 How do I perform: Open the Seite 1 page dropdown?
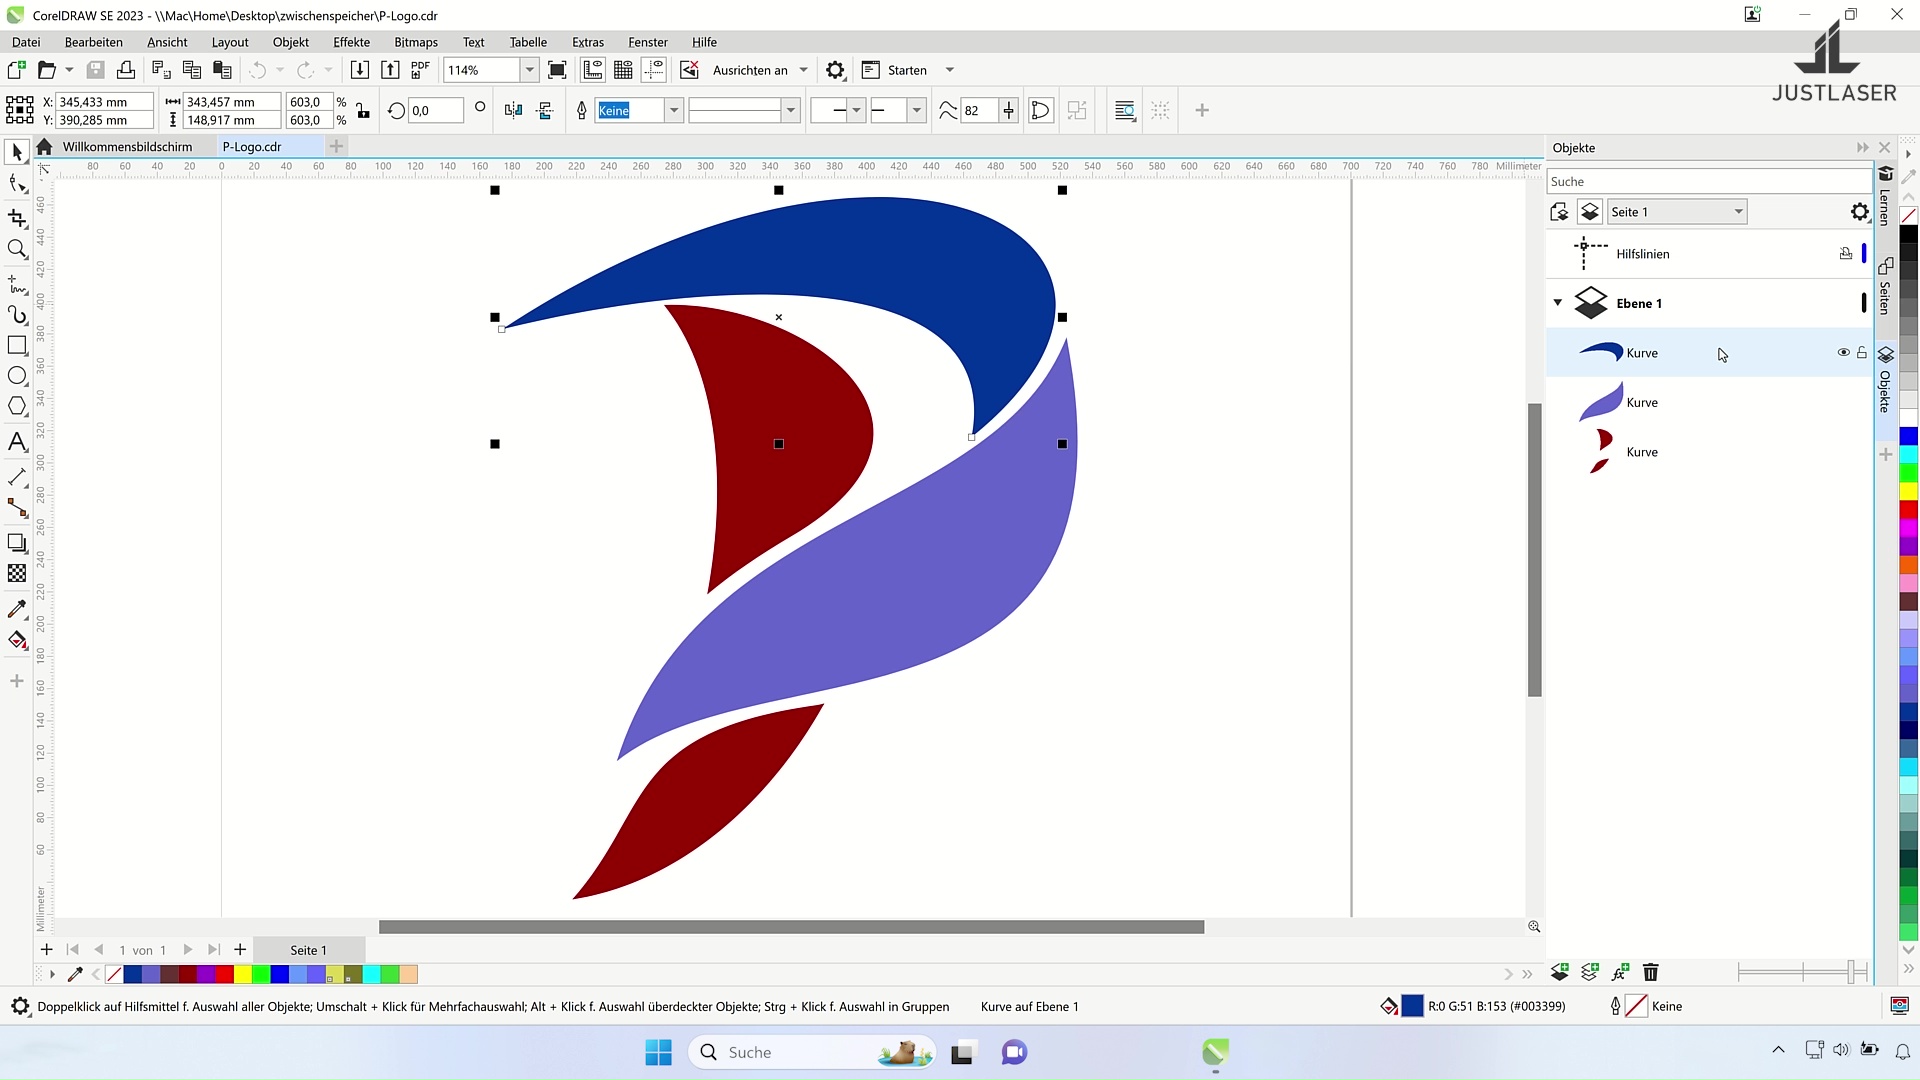point(1738,212)
